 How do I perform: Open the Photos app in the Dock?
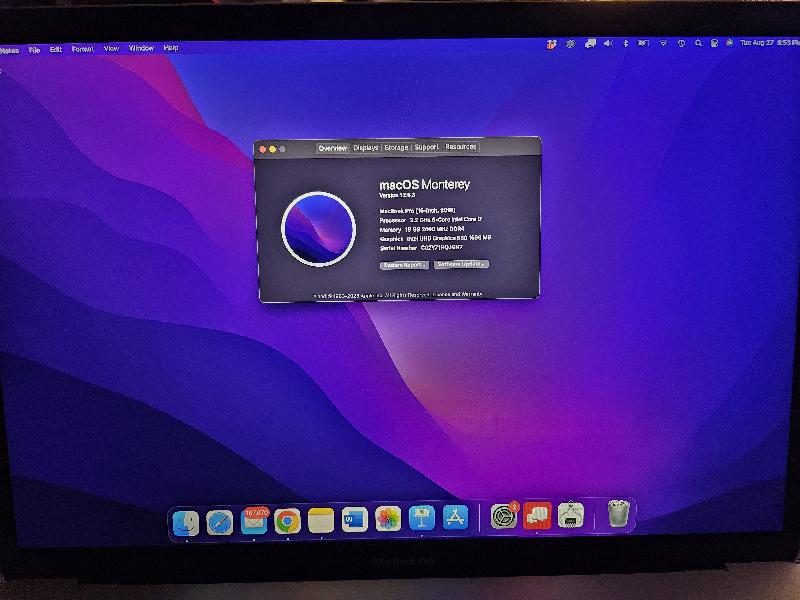(388, 519)
